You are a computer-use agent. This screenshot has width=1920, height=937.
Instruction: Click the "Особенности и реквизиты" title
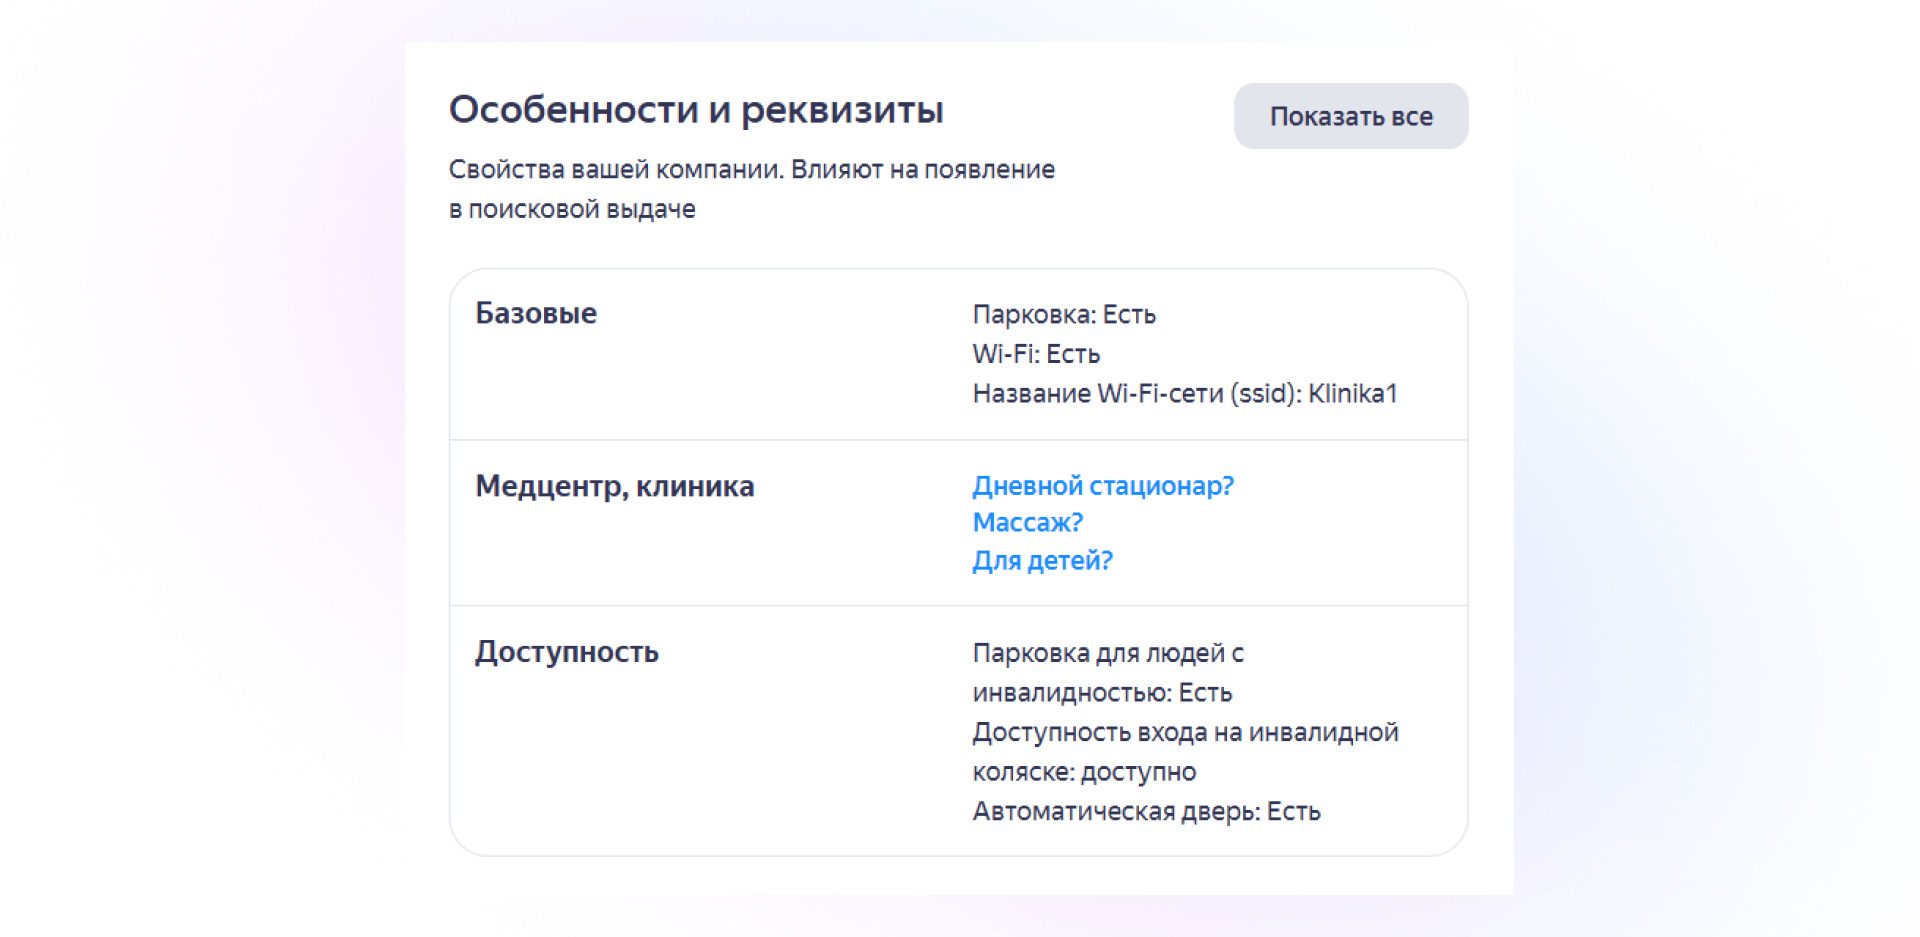tap(696, 110)
